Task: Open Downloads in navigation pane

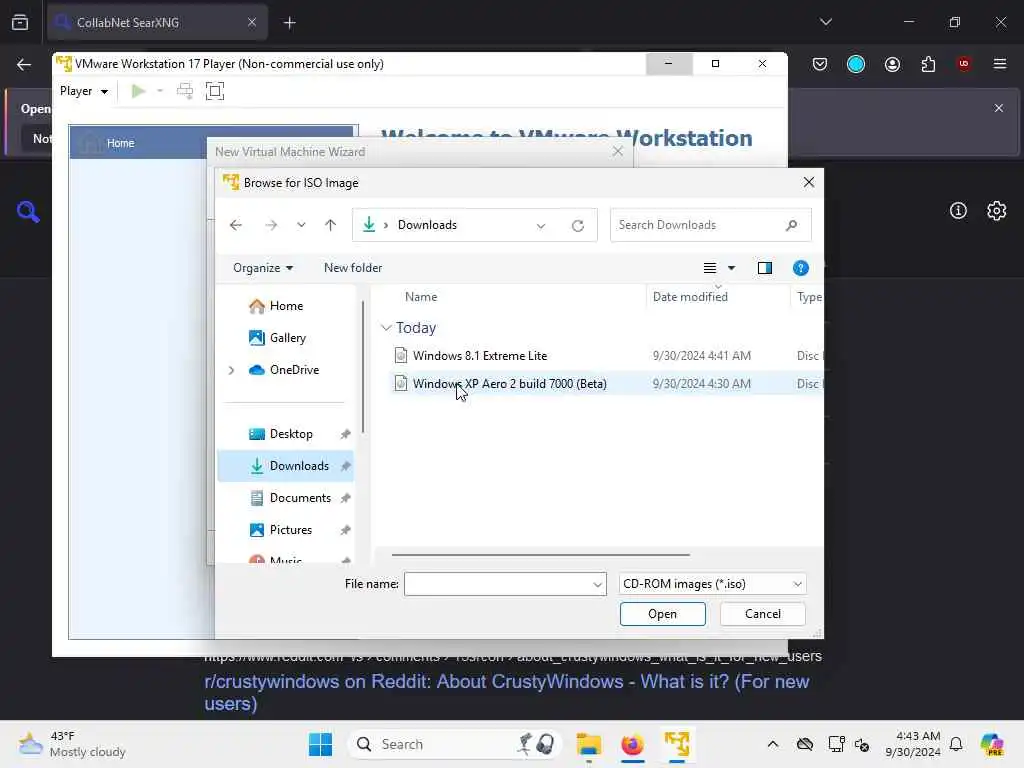Action: [x=285, y=466]
